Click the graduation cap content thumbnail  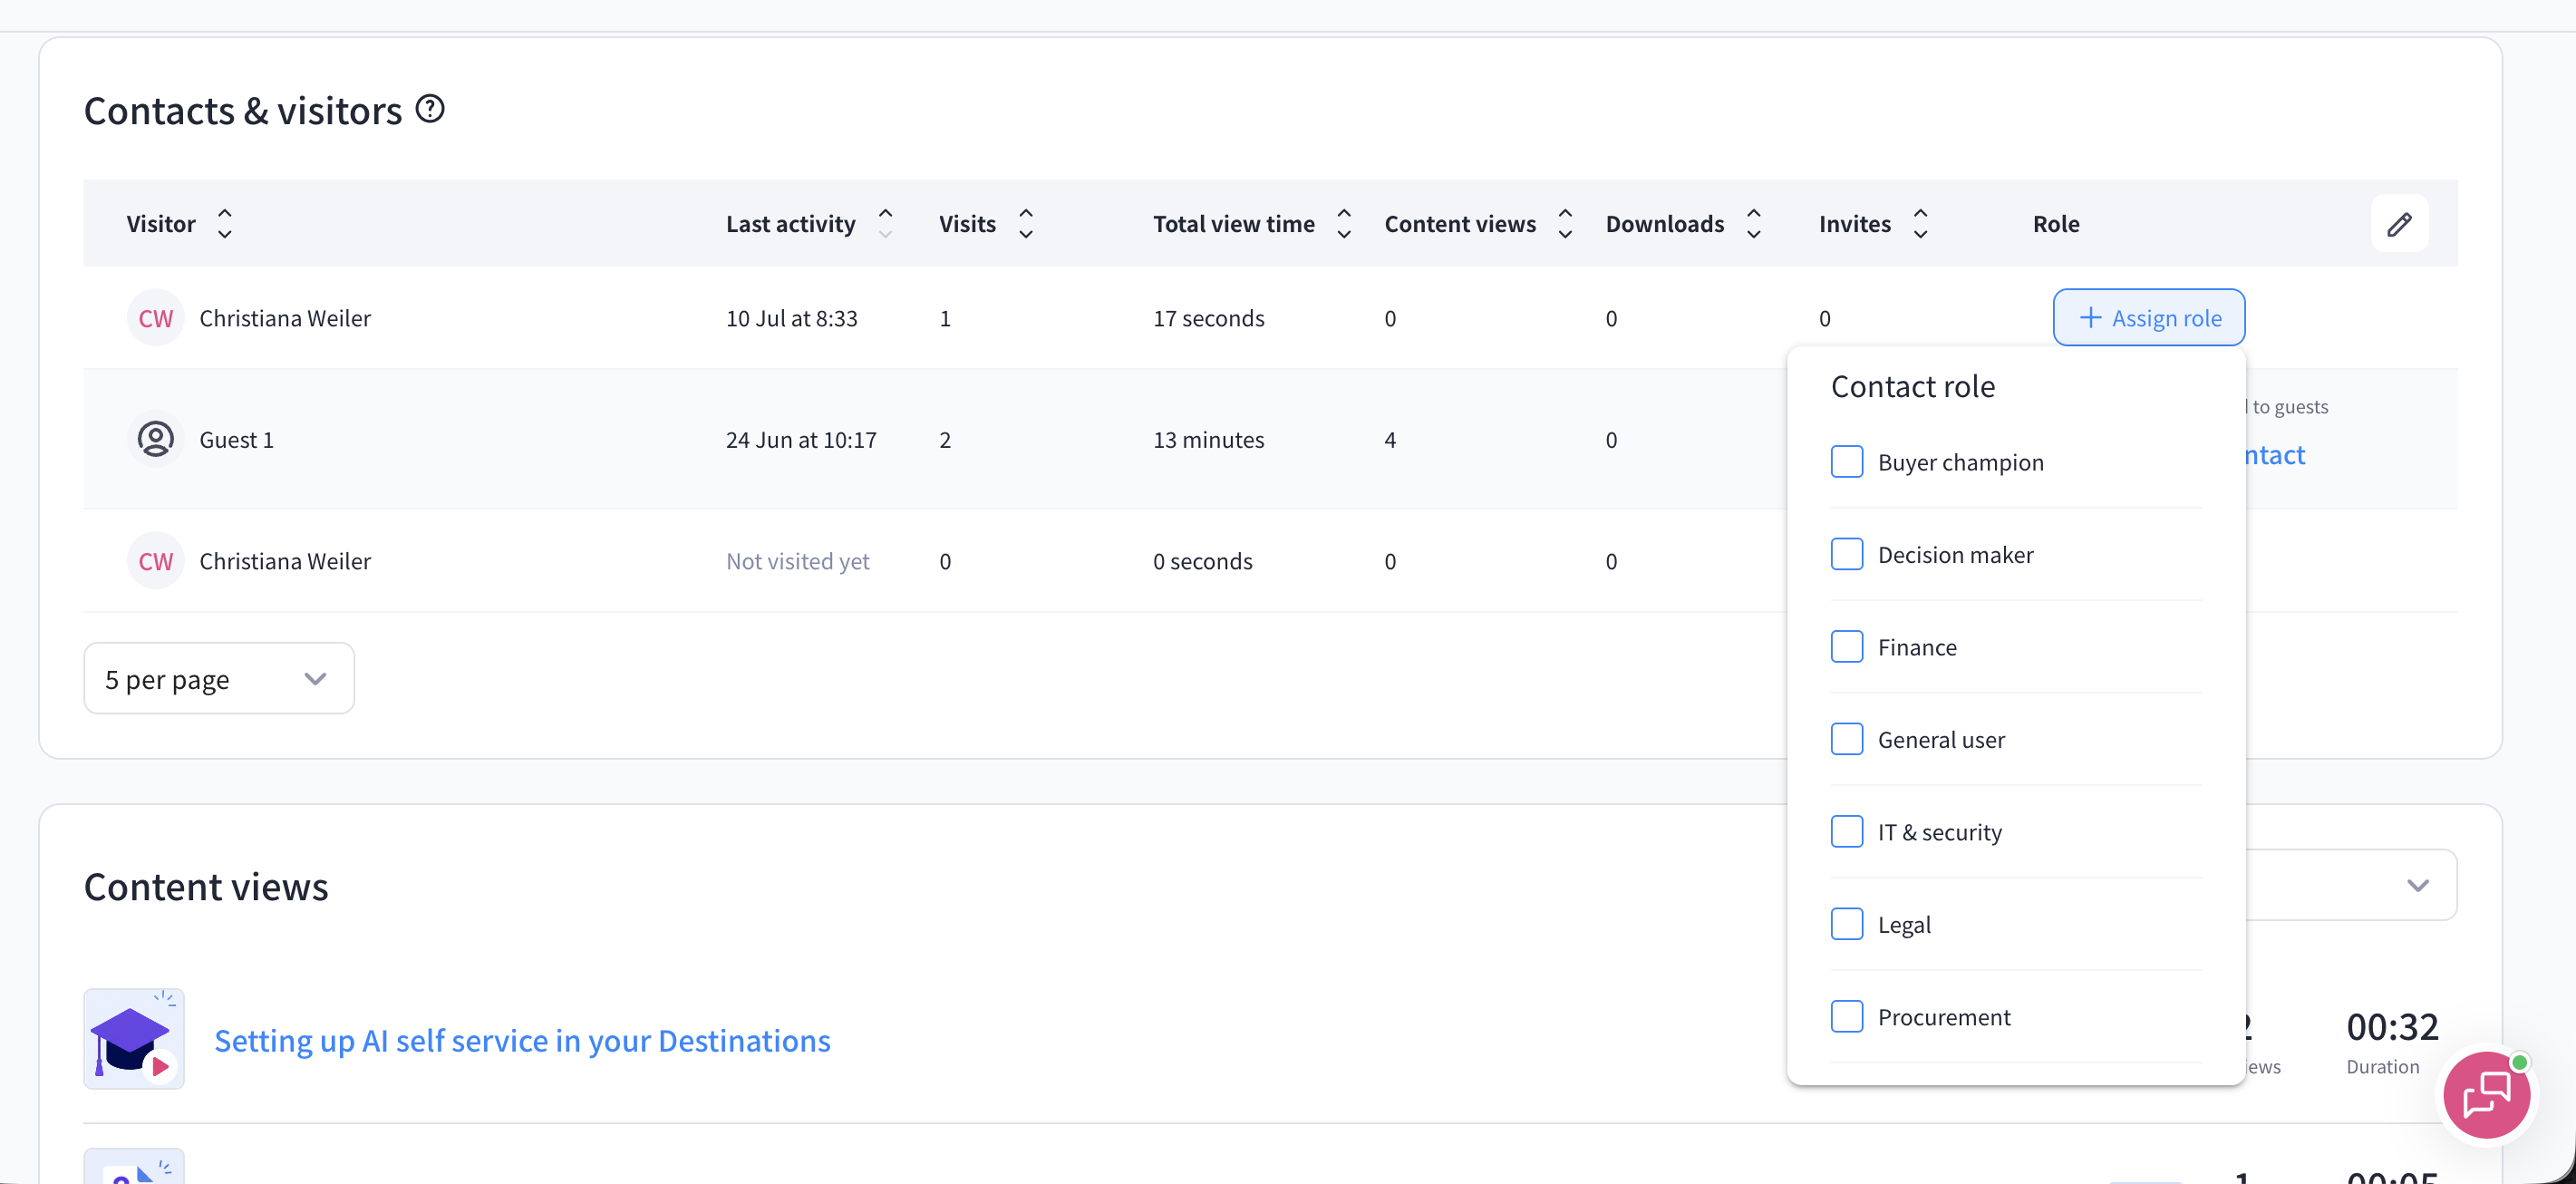(x=134, y=1039)
